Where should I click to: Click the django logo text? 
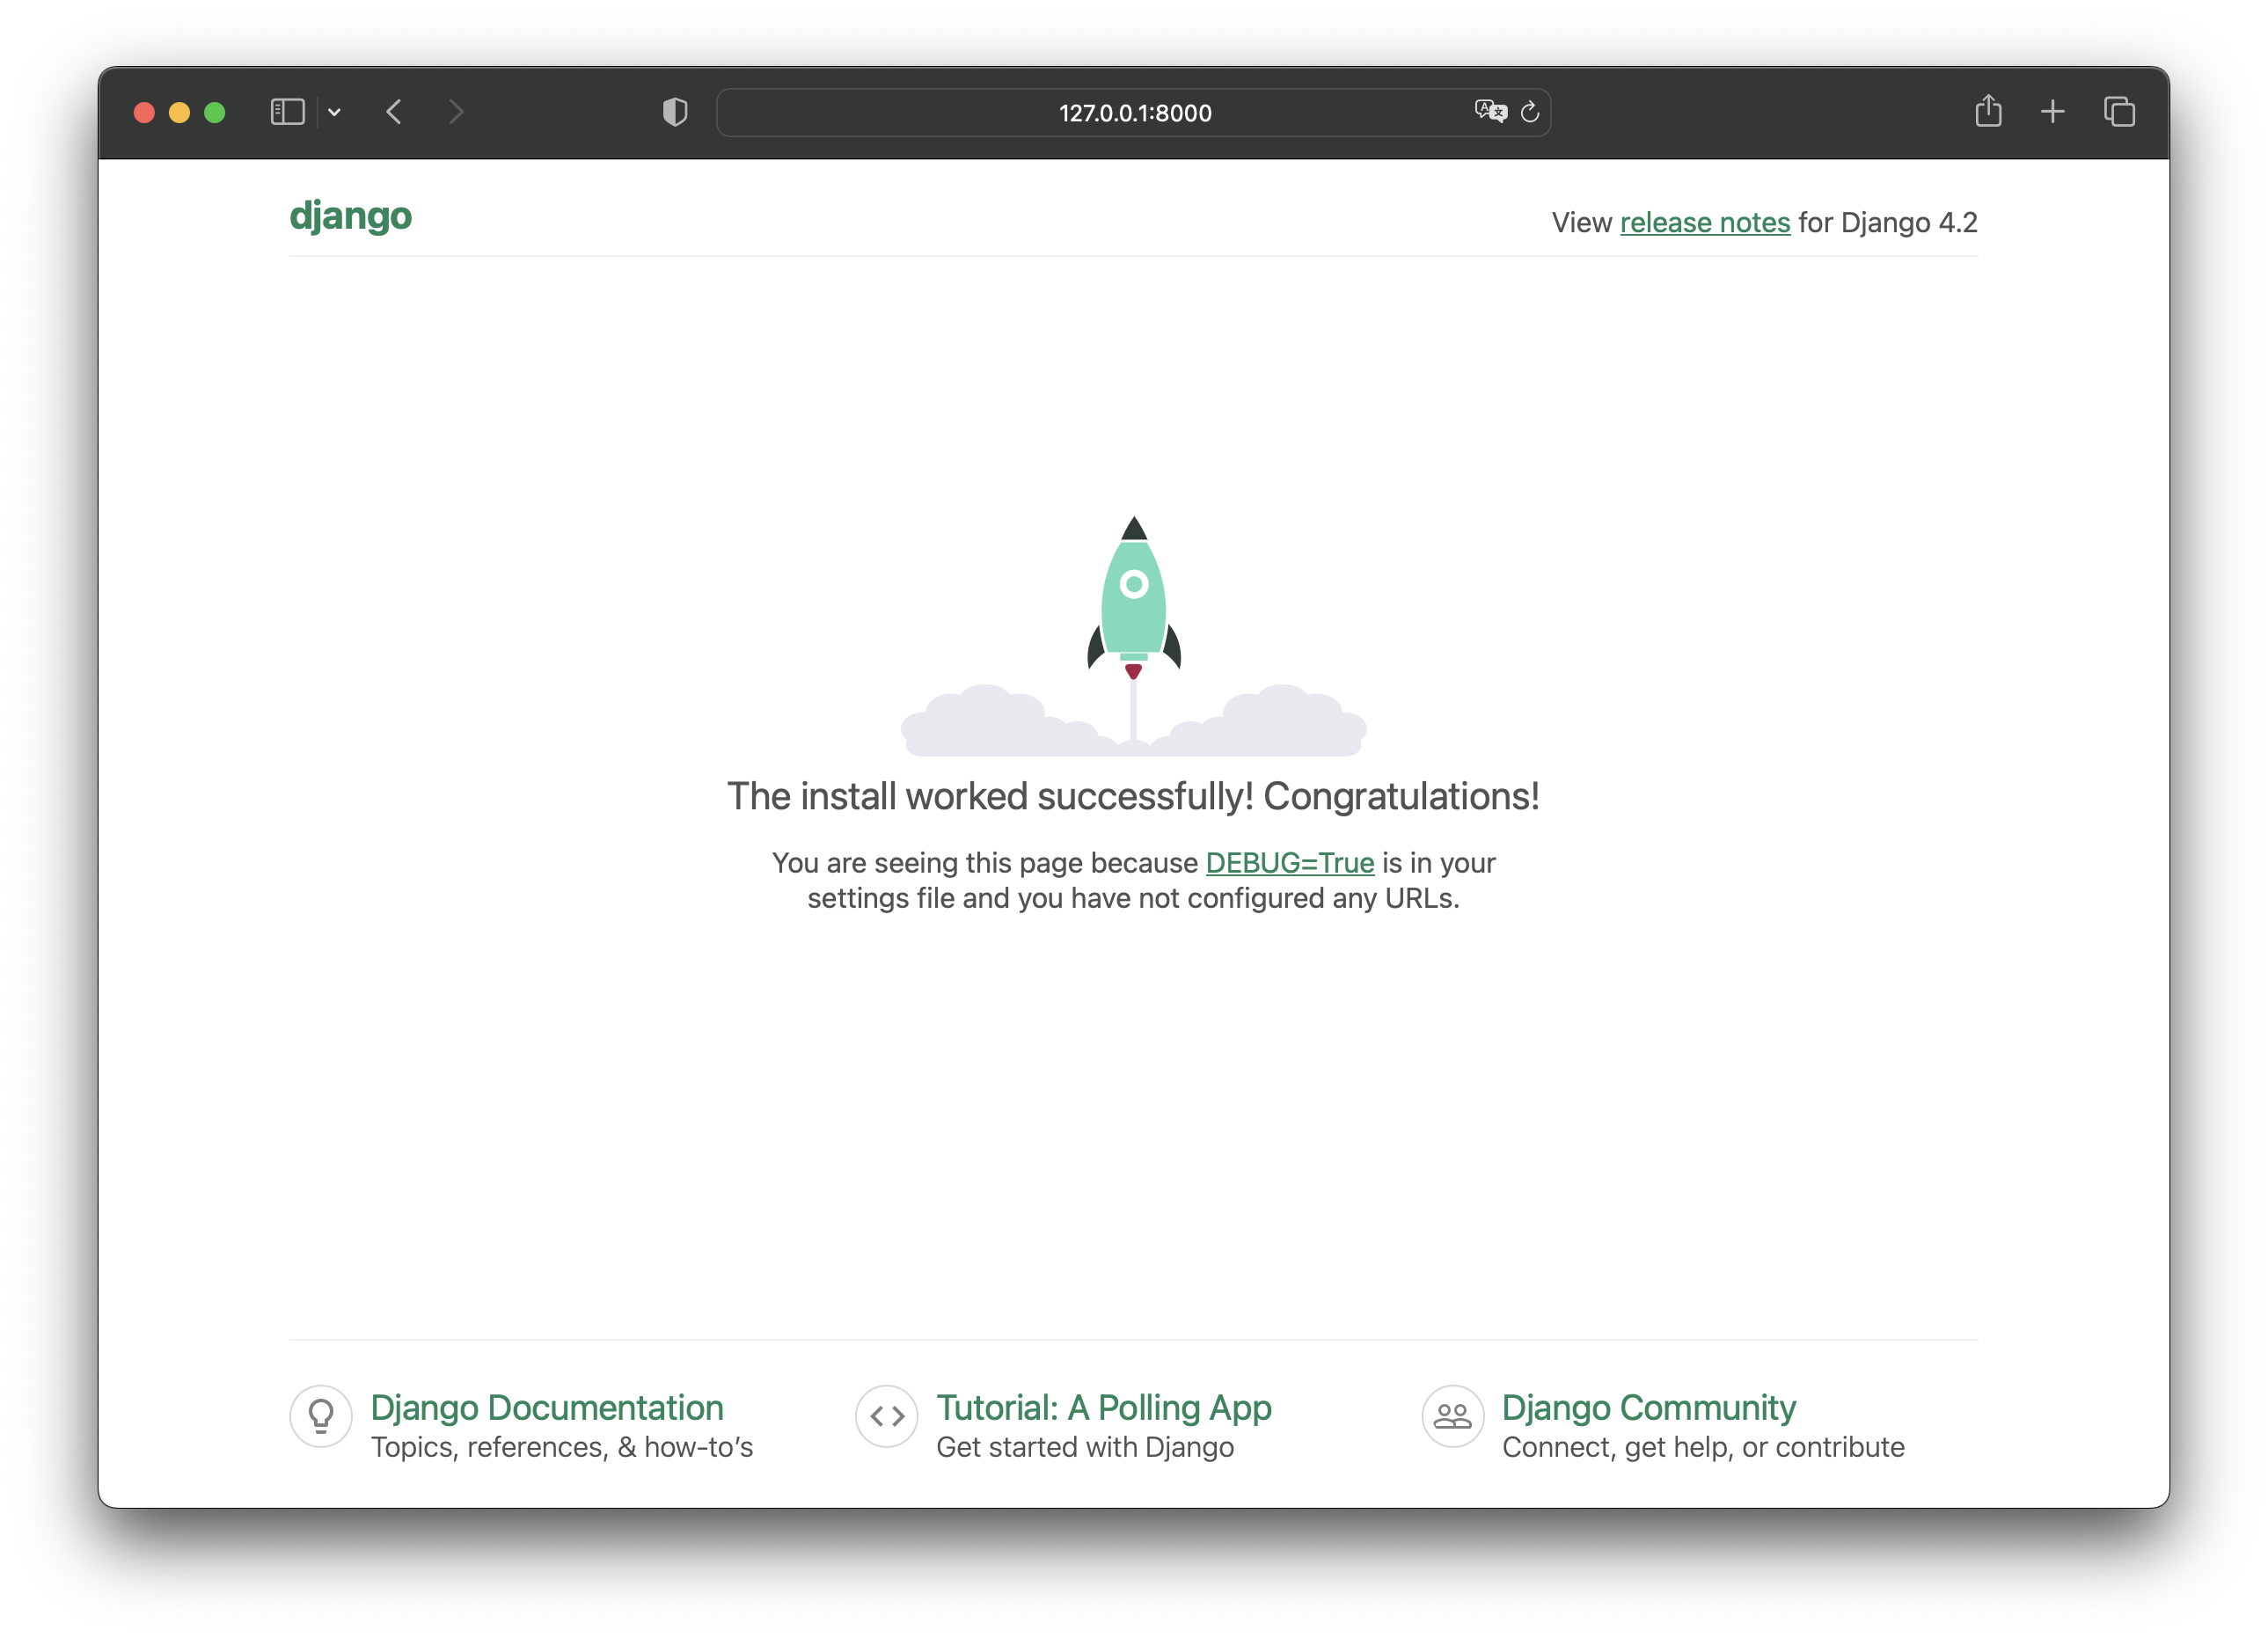tap(350, 217)
